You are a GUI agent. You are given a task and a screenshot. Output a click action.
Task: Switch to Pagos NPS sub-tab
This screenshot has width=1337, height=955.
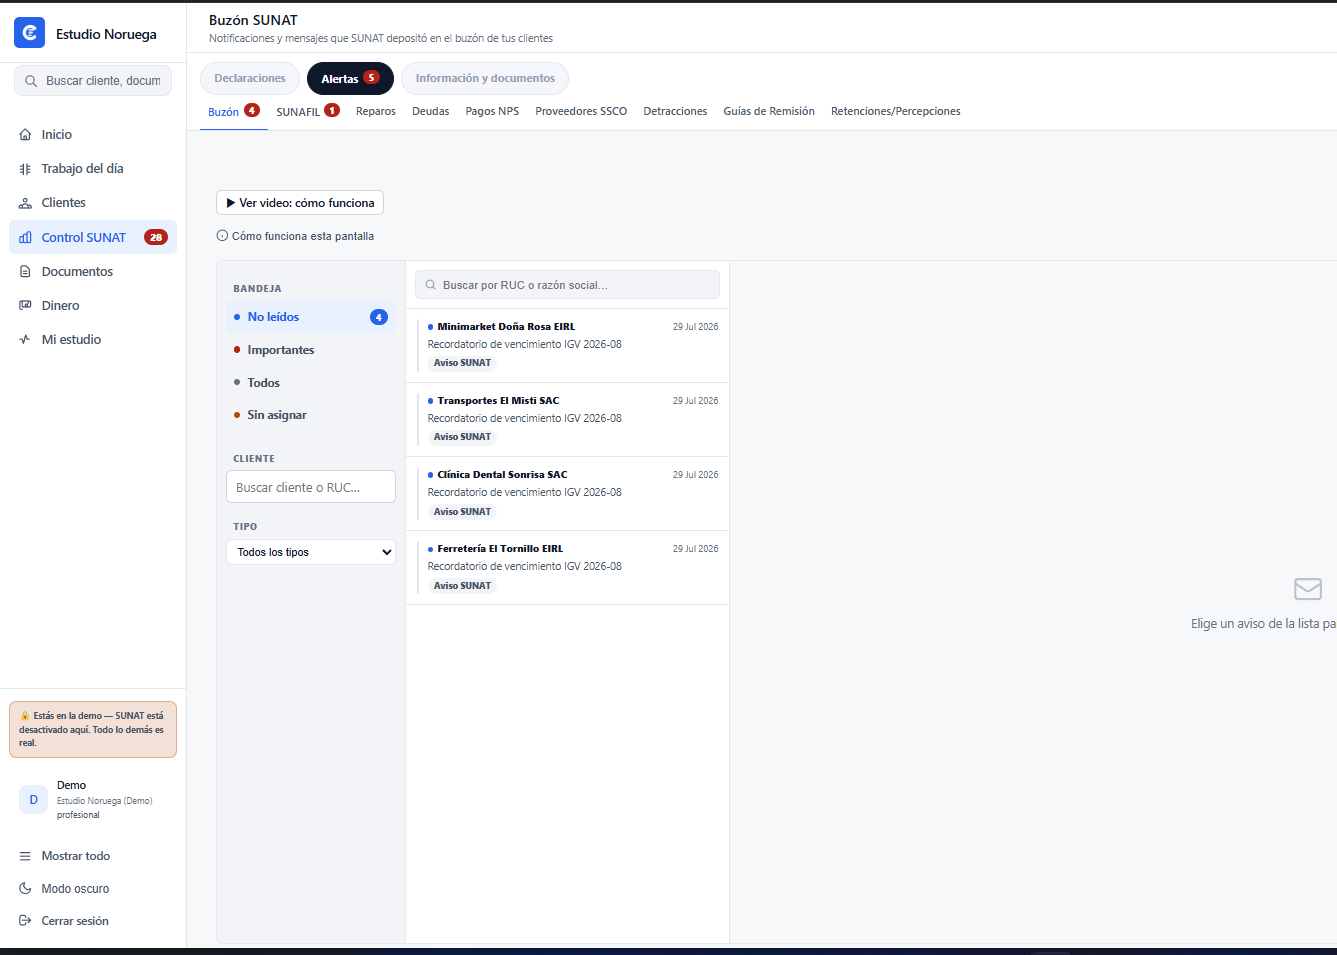[492, 111]
